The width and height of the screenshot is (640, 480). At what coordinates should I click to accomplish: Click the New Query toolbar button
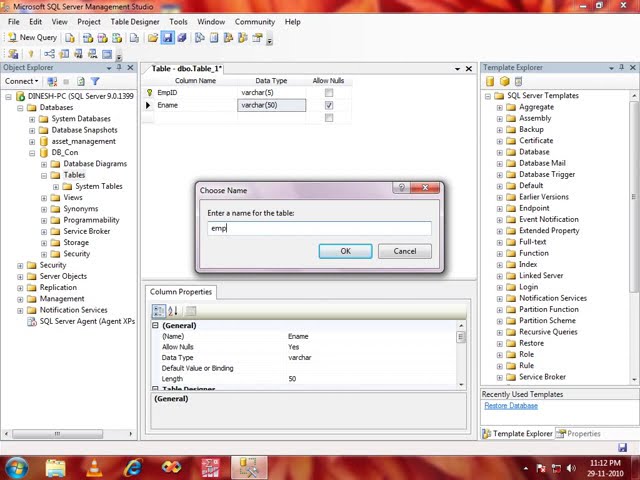pos(33,38)
